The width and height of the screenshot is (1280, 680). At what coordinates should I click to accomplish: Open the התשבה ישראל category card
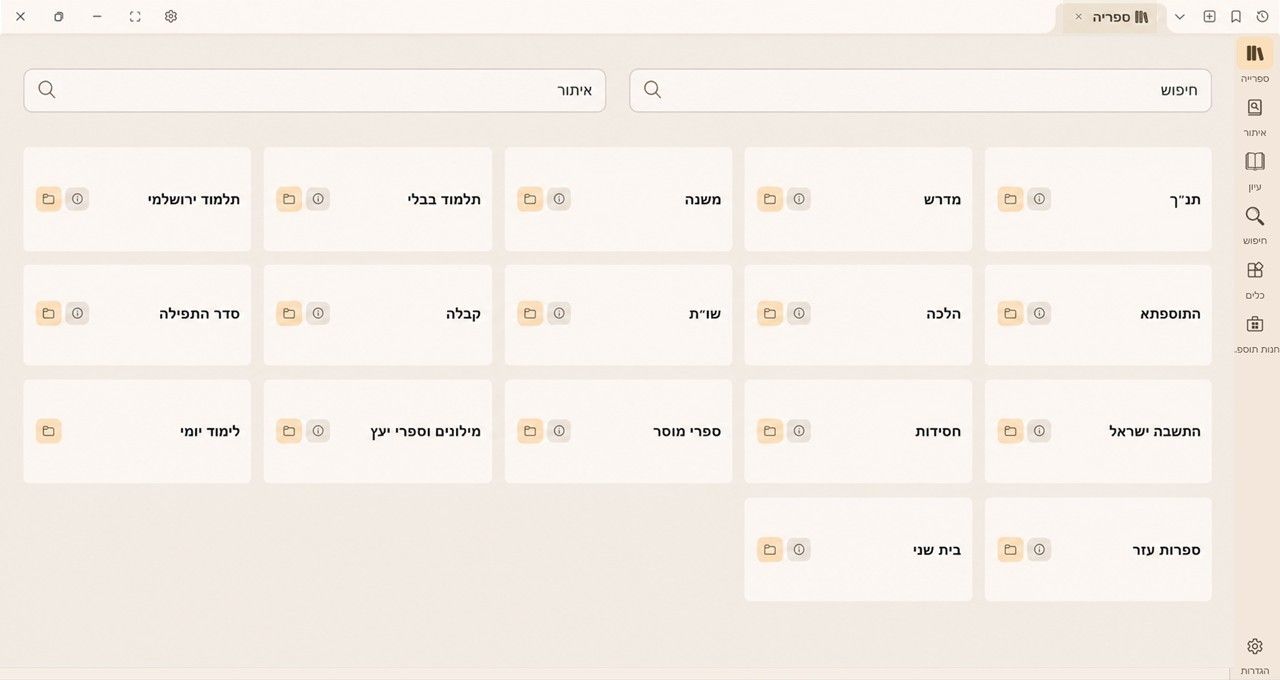click(1098, 432)
